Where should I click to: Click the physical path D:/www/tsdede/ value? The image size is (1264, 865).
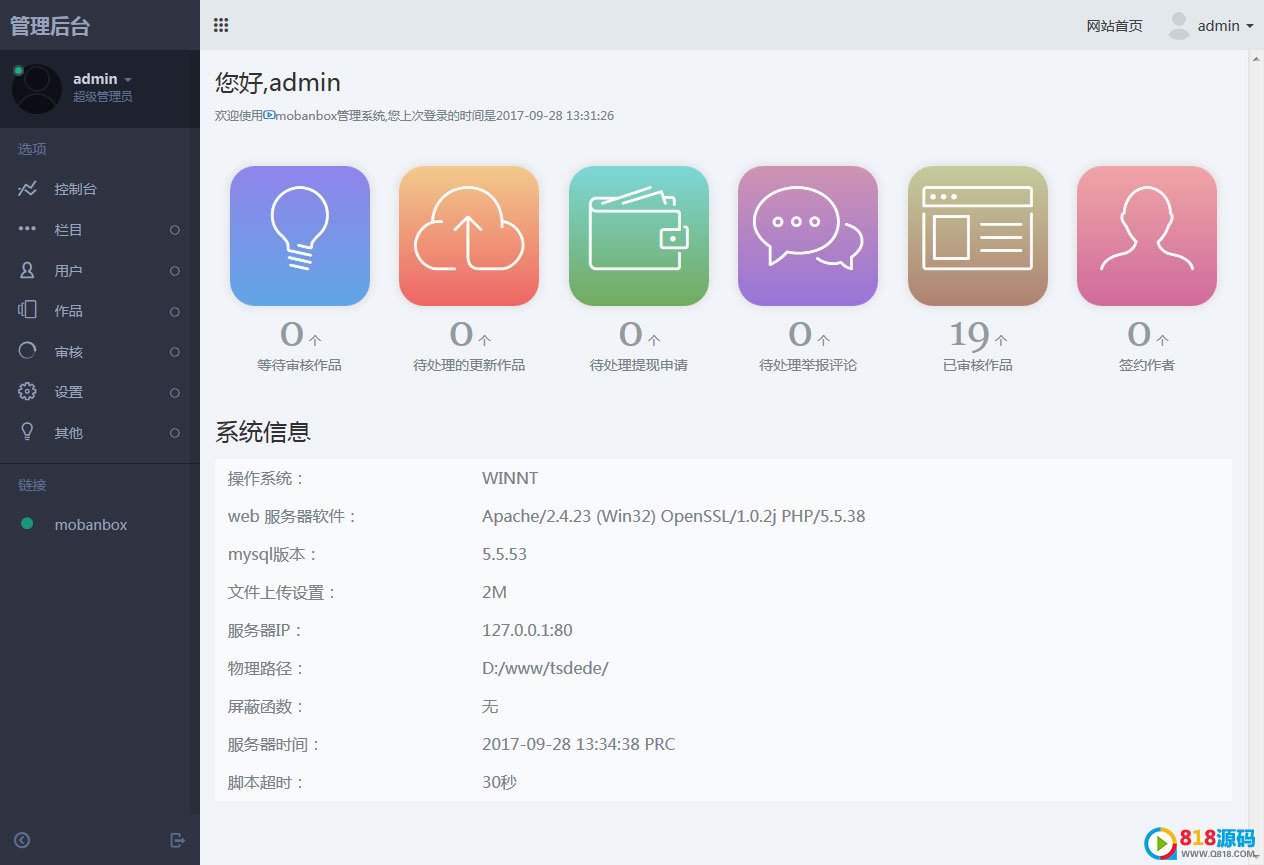pyautogui.click(x=545, y=668)
